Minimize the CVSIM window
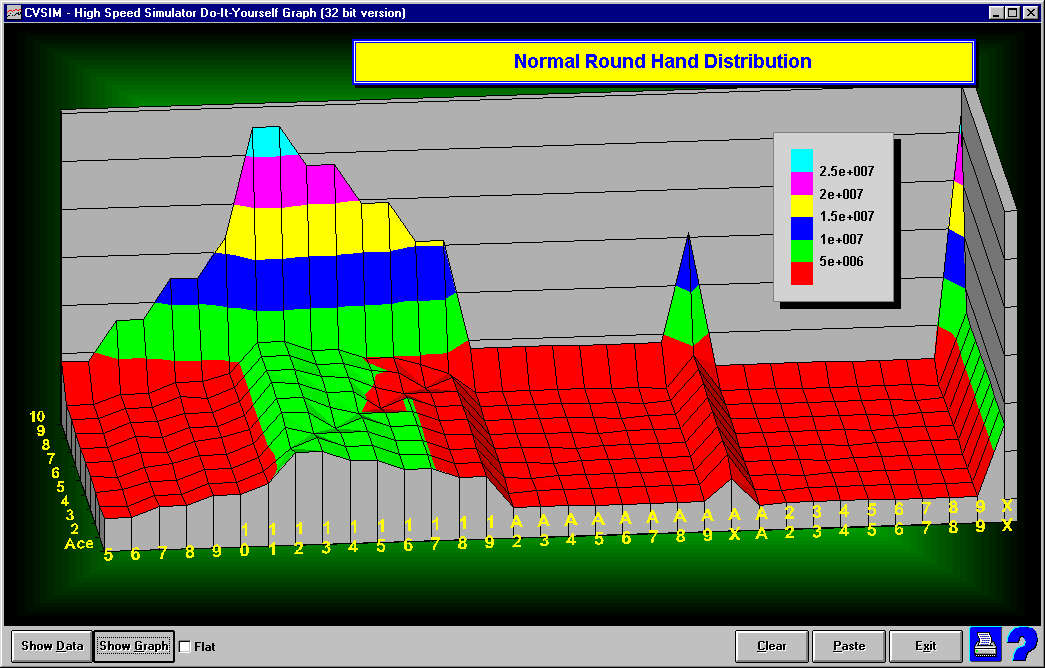Viewport: 1045px width, 668px height. [996, 13]
